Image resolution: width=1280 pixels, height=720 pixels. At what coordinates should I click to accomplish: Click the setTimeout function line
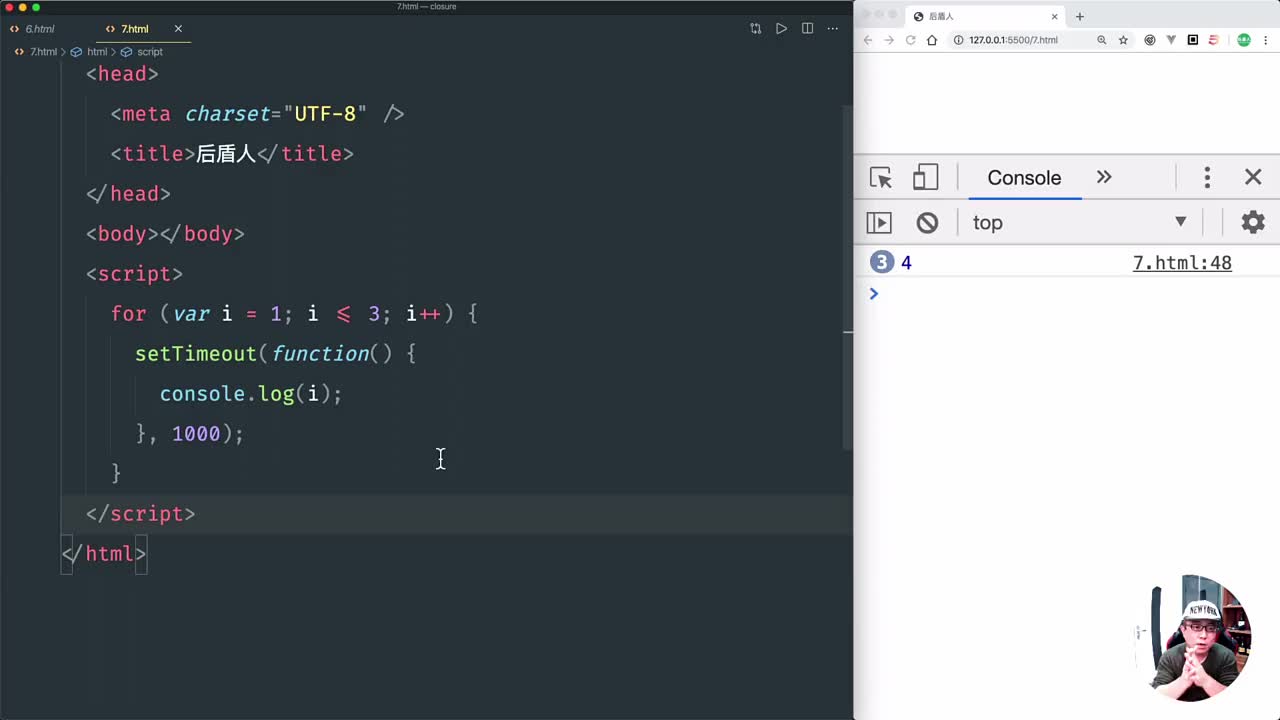tap(275, 354)
